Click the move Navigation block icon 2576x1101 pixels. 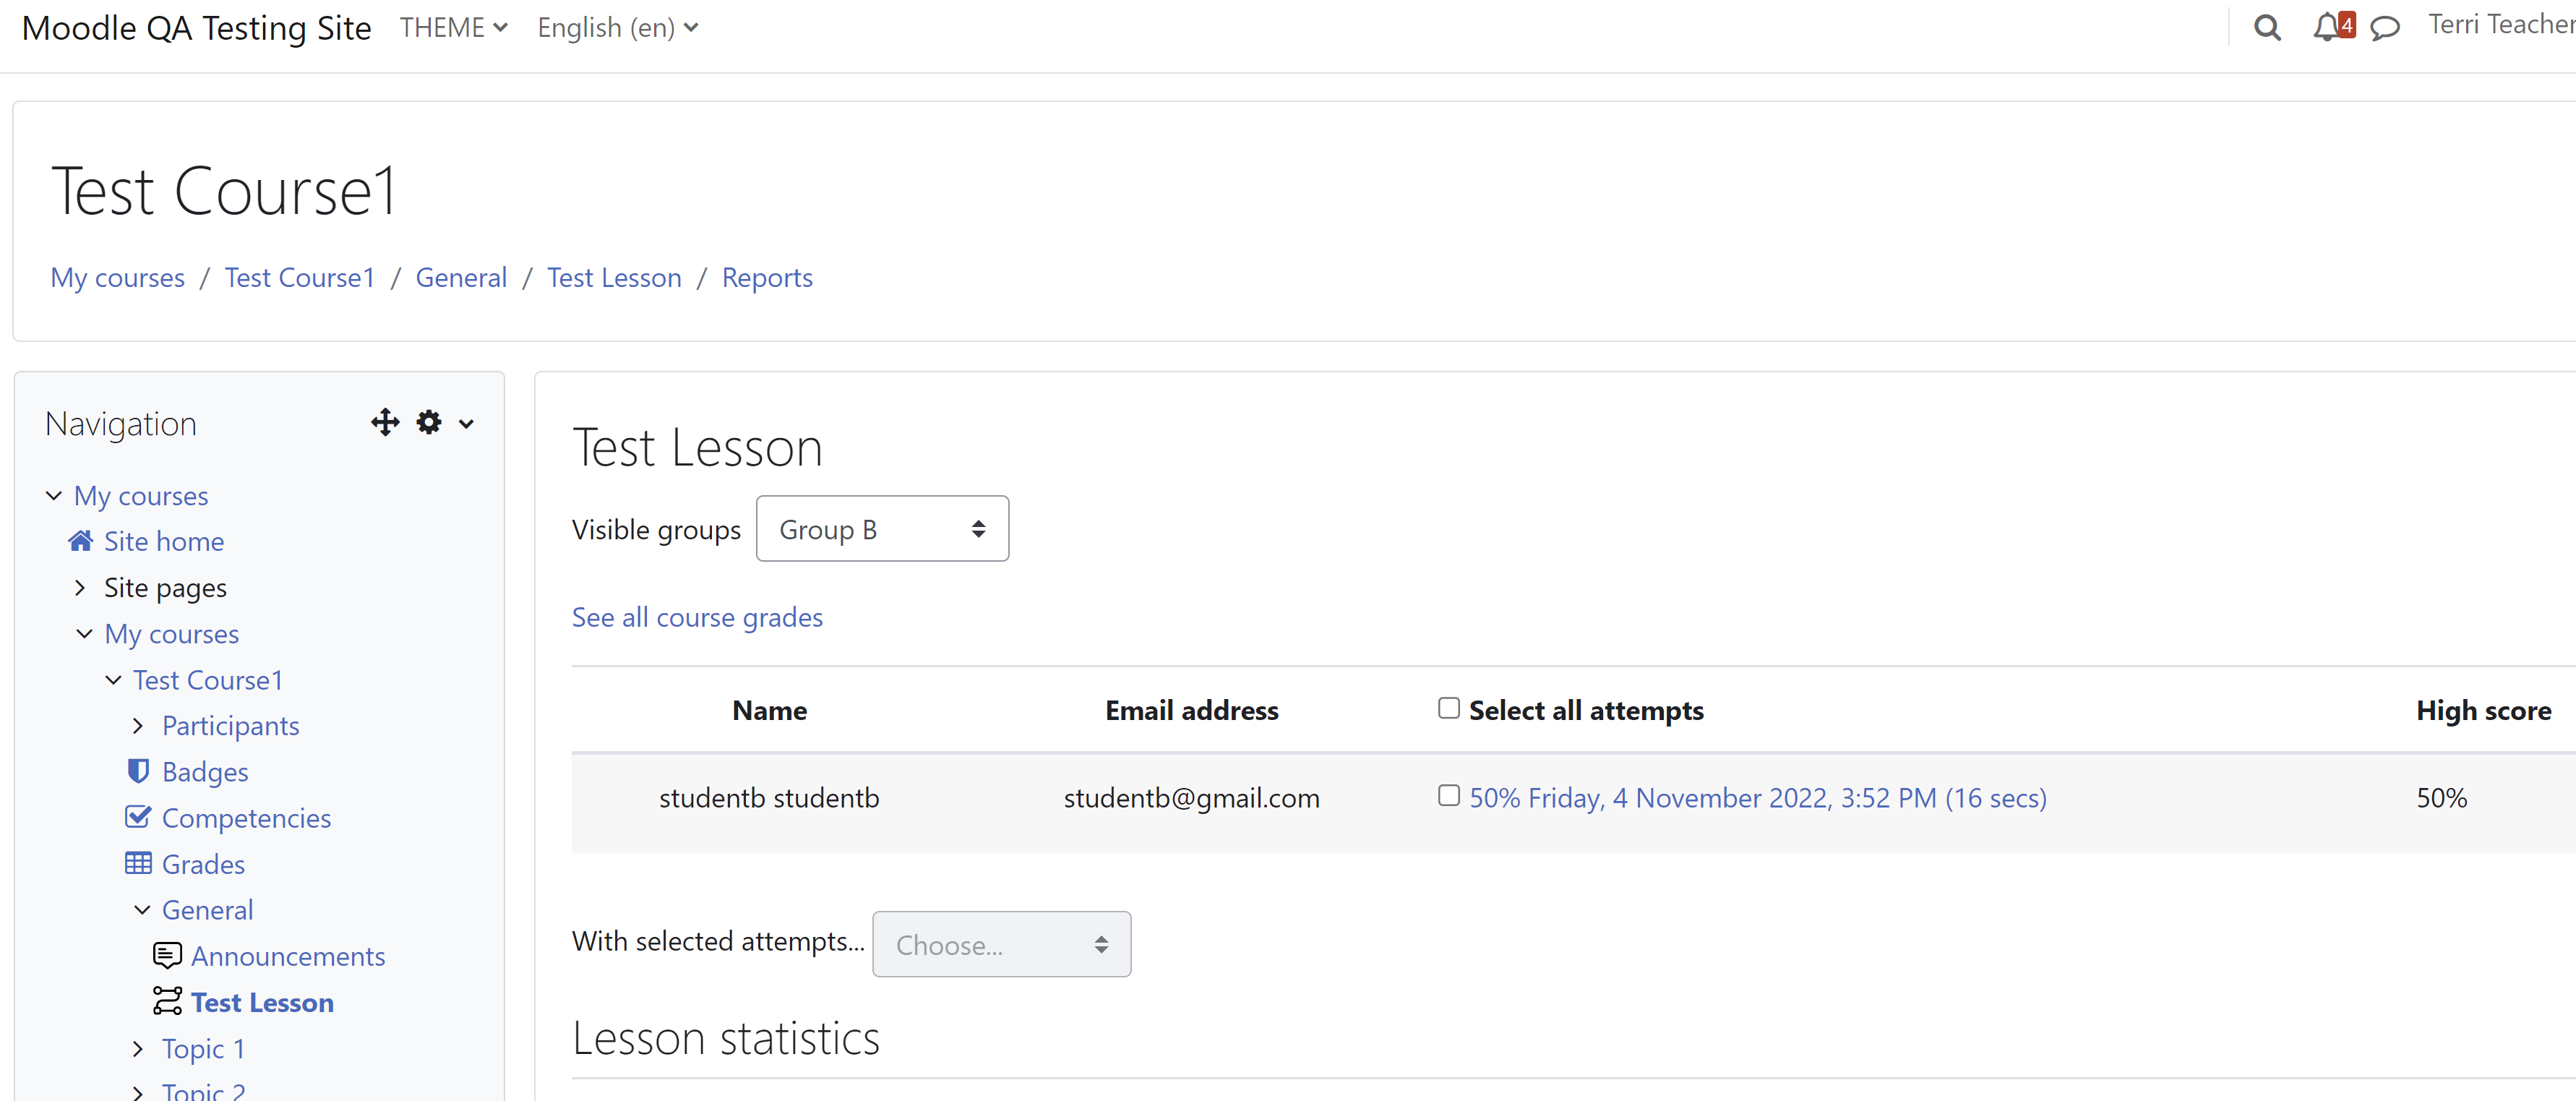pyautogui.click(x=385, y=423)
